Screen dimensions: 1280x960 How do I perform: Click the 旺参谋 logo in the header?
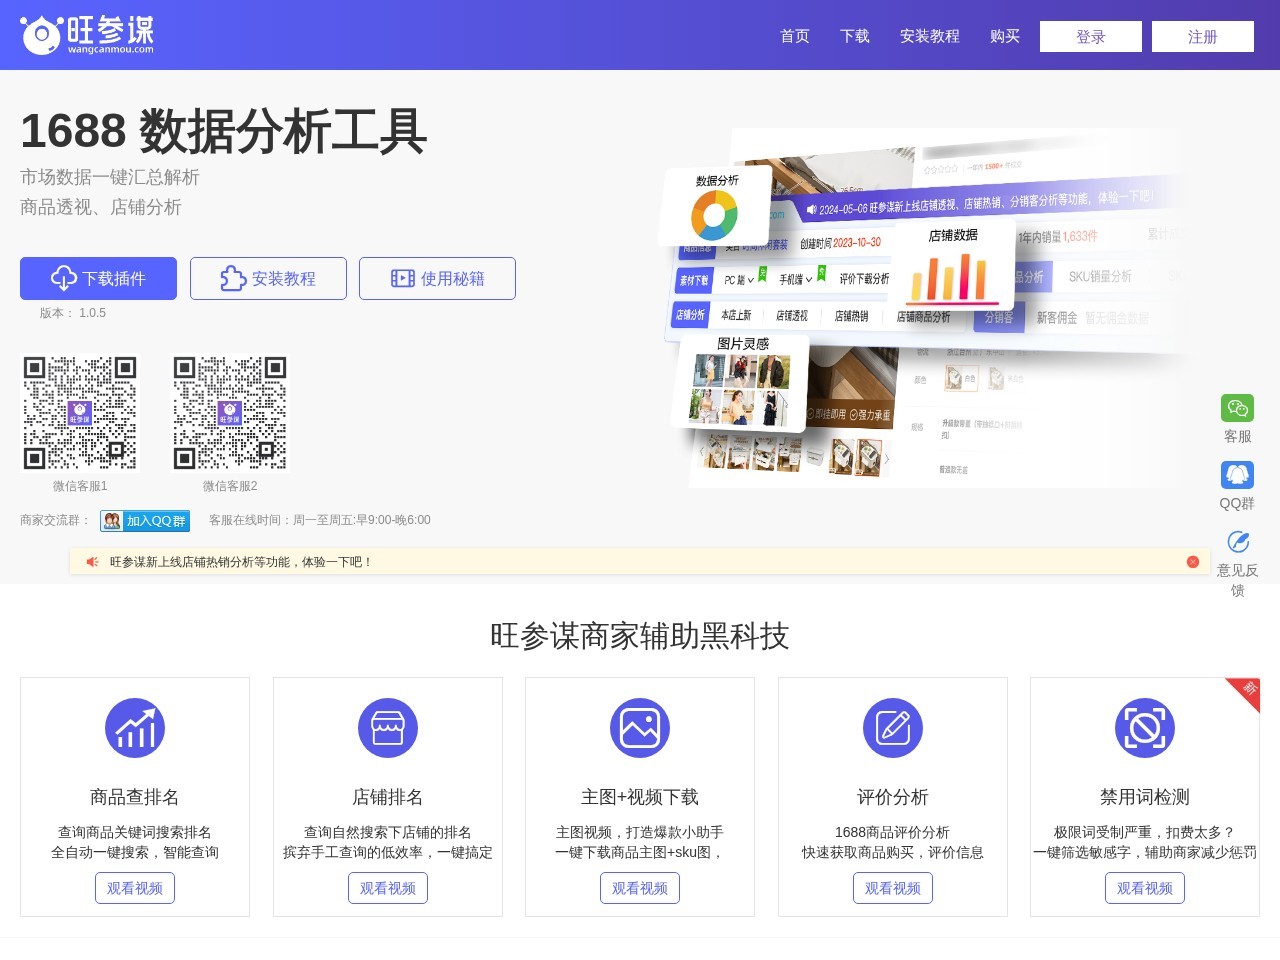point(87,35)
